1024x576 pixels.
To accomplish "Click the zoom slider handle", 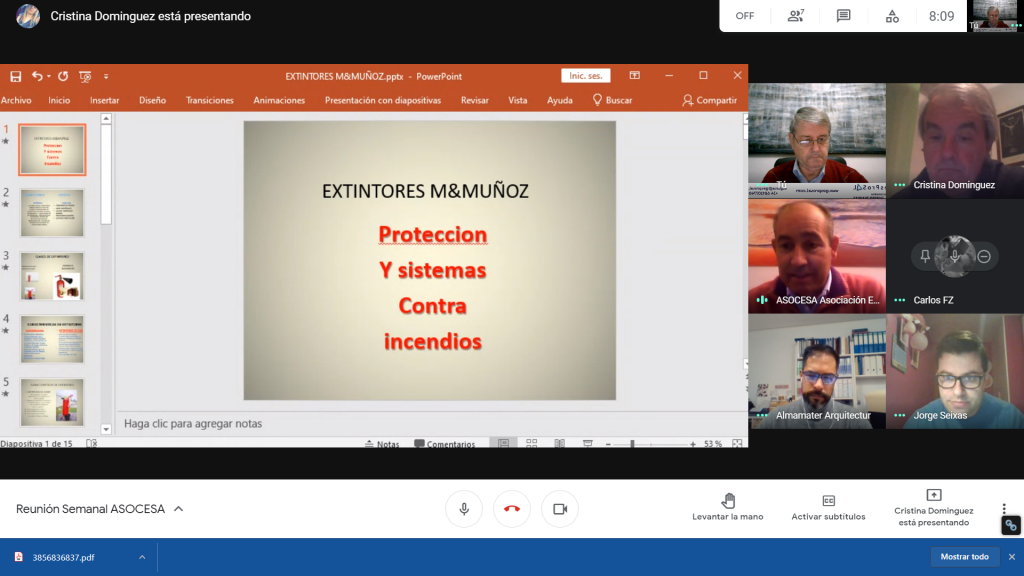I will 632,444.
